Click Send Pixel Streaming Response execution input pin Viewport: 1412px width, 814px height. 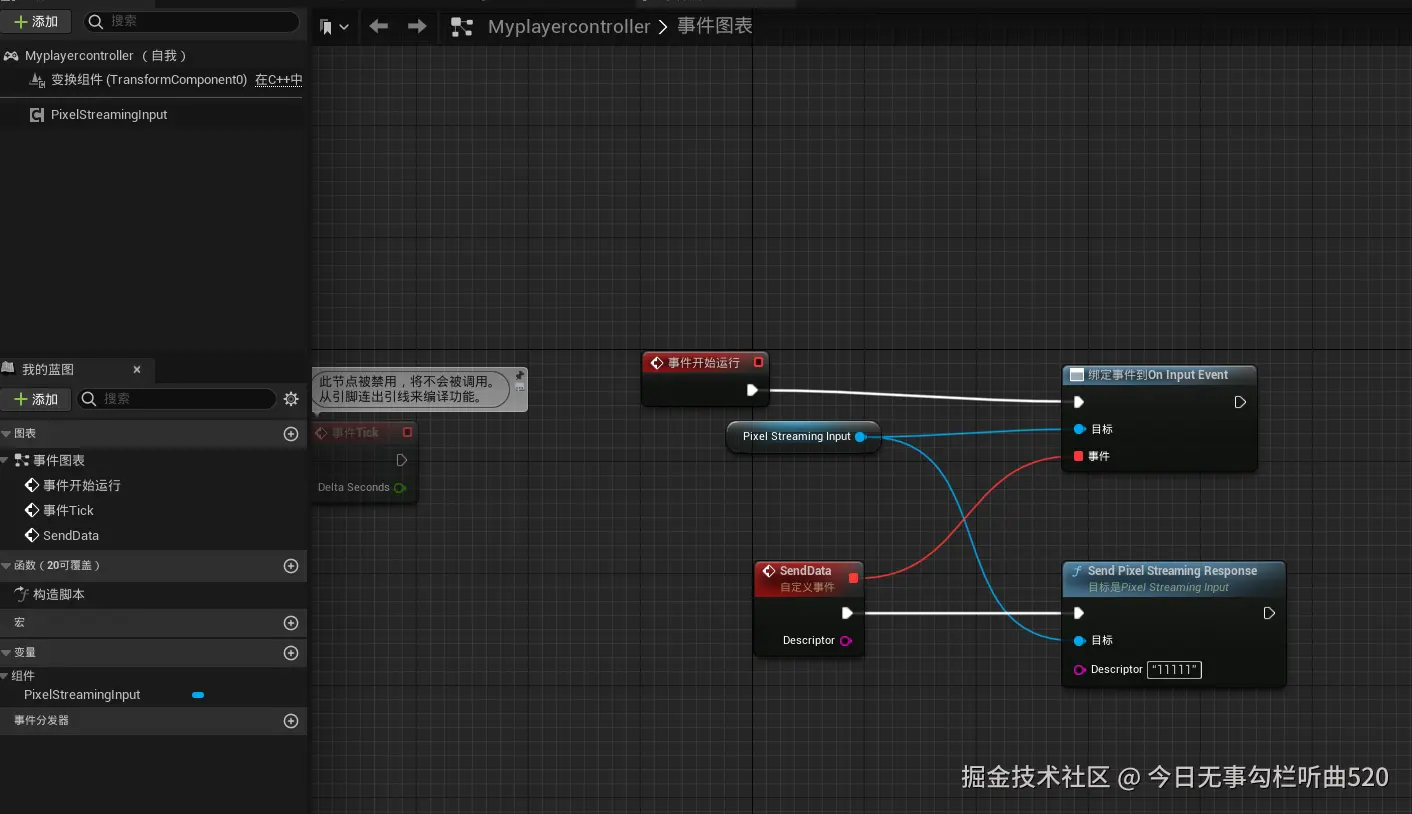1079,613
